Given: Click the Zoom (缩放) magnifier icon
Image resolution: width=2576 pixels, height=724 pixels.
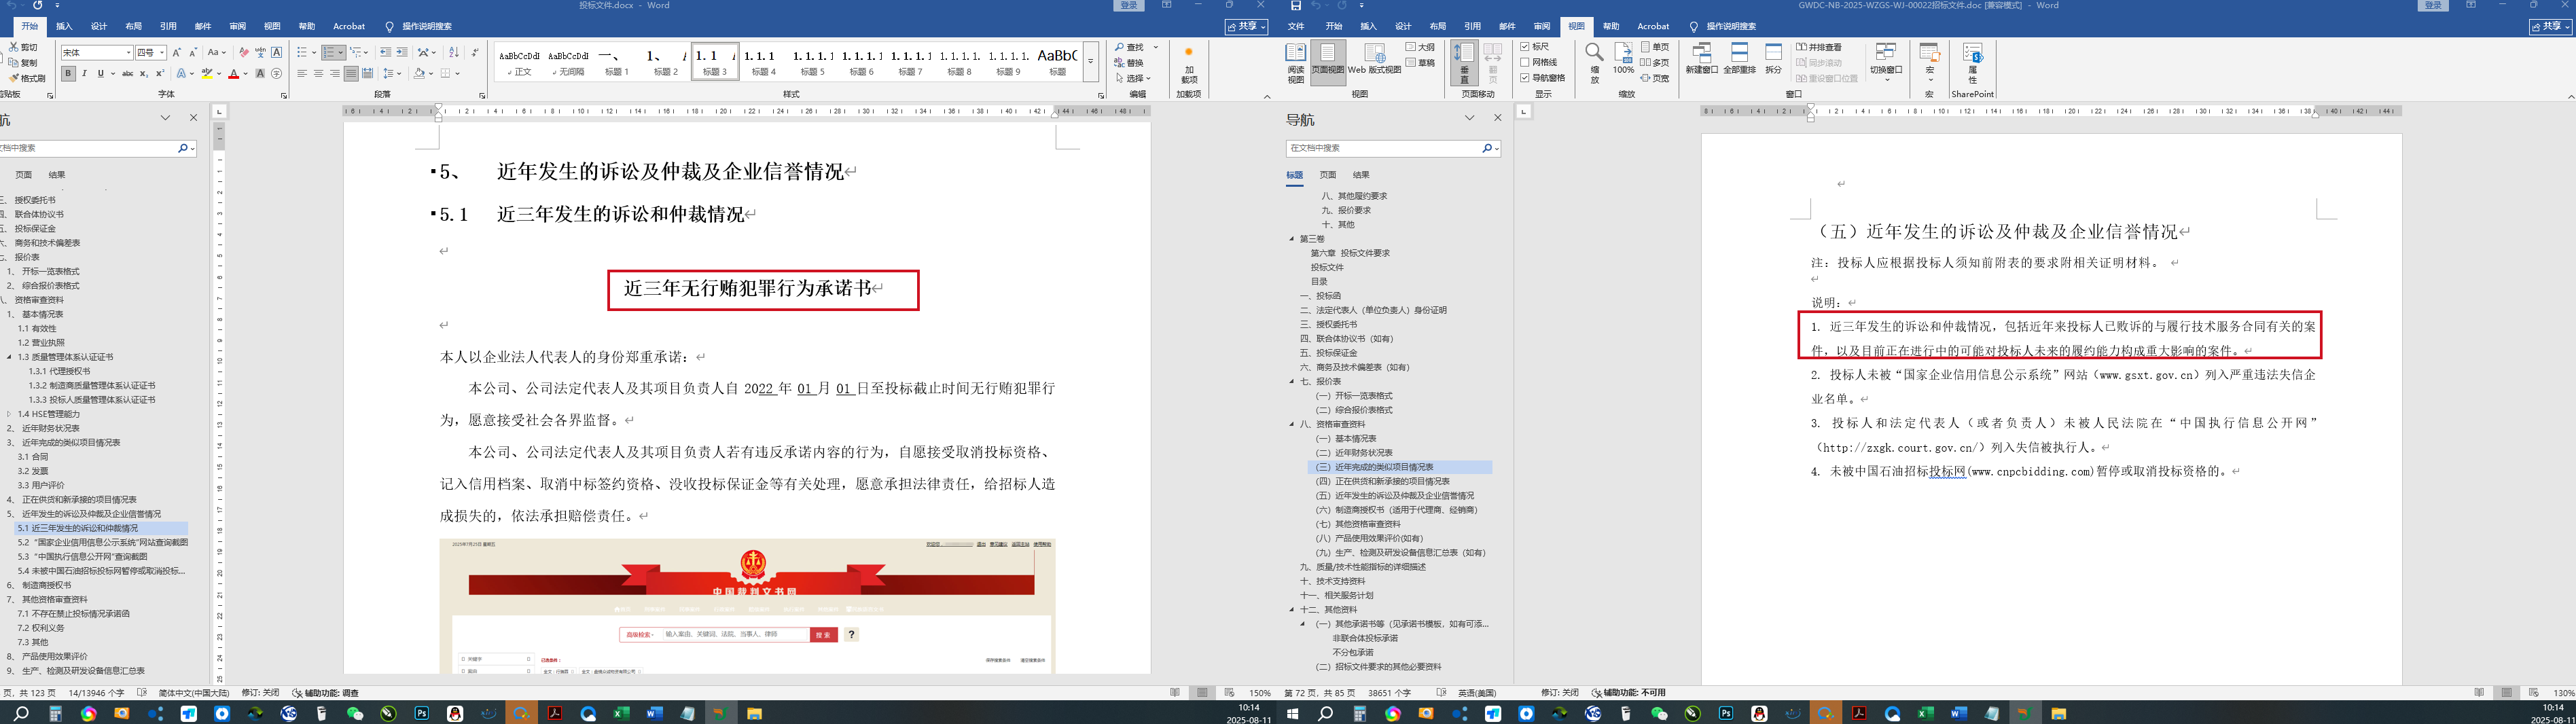Looking at the screenshot, I should click(x=1594, y=62).
